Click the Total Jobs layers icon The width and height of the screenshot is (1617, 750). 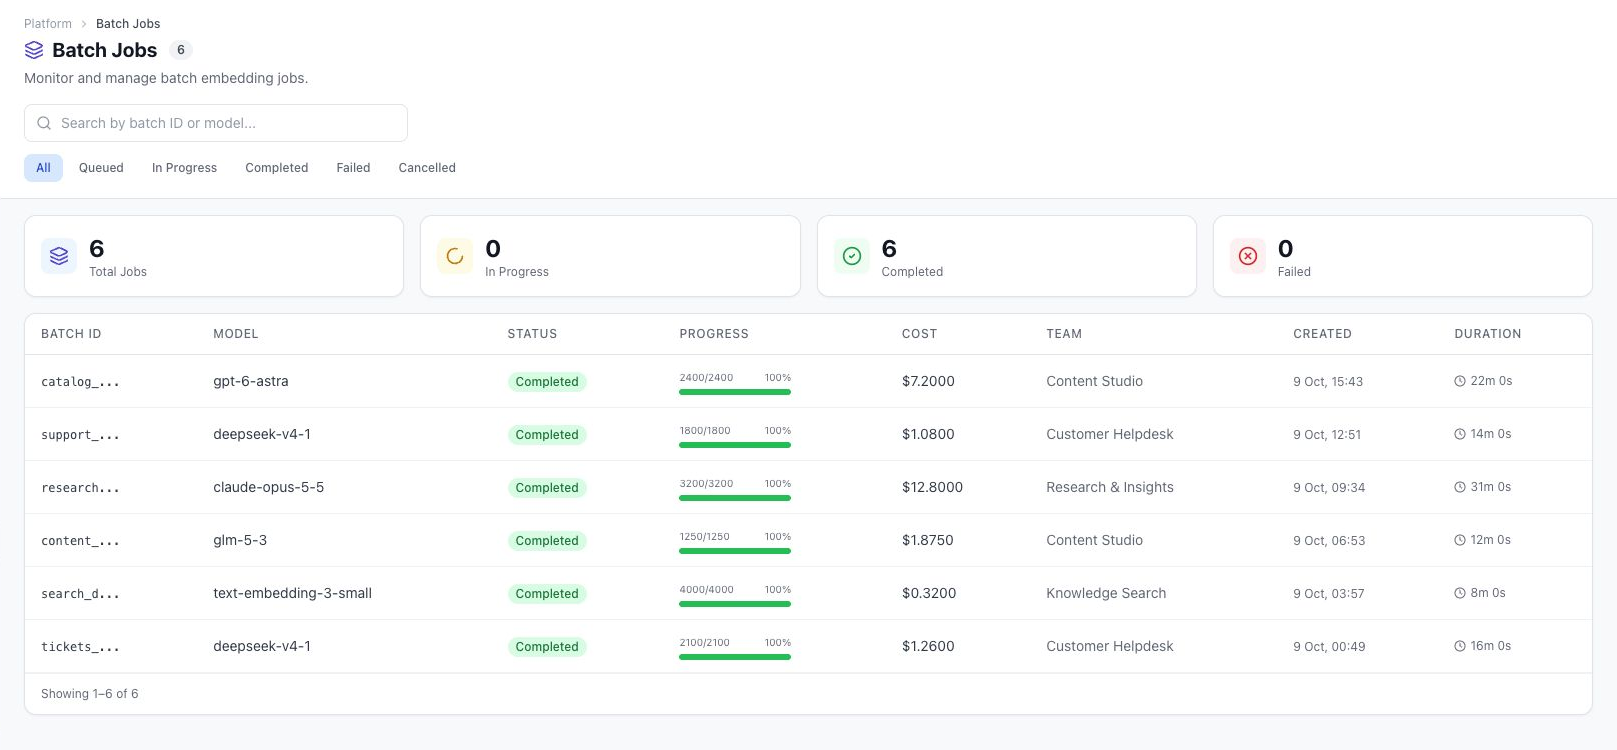click(x=59, y=256)
